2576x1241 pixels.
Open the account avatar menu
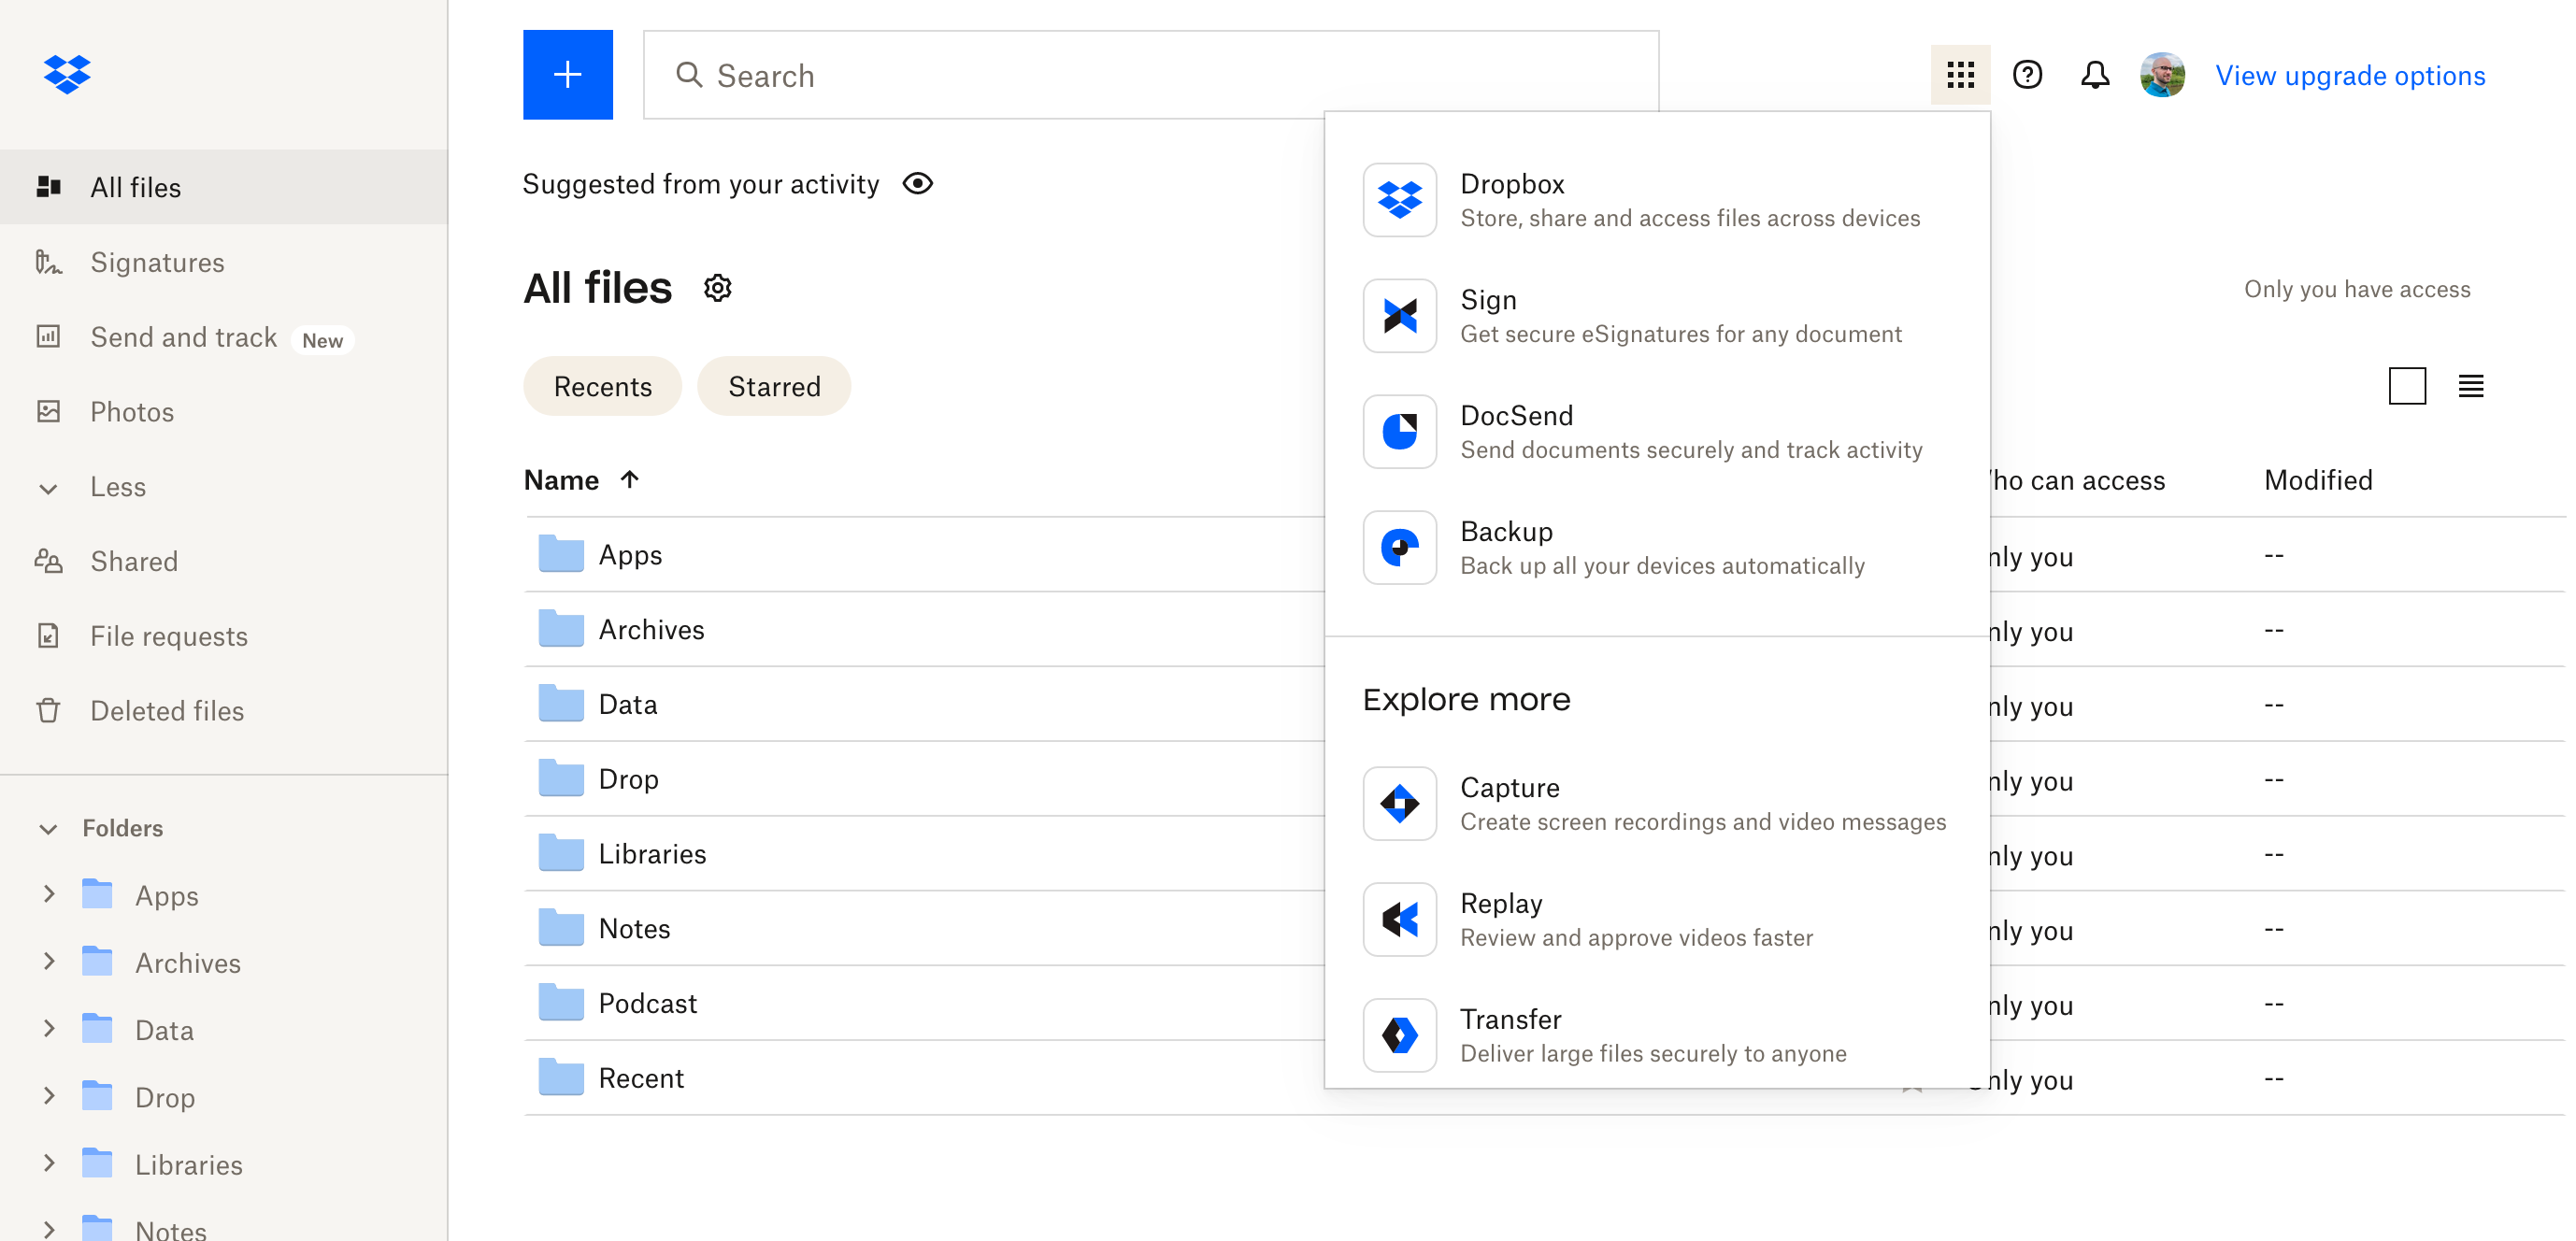(x=2162, y=75)
